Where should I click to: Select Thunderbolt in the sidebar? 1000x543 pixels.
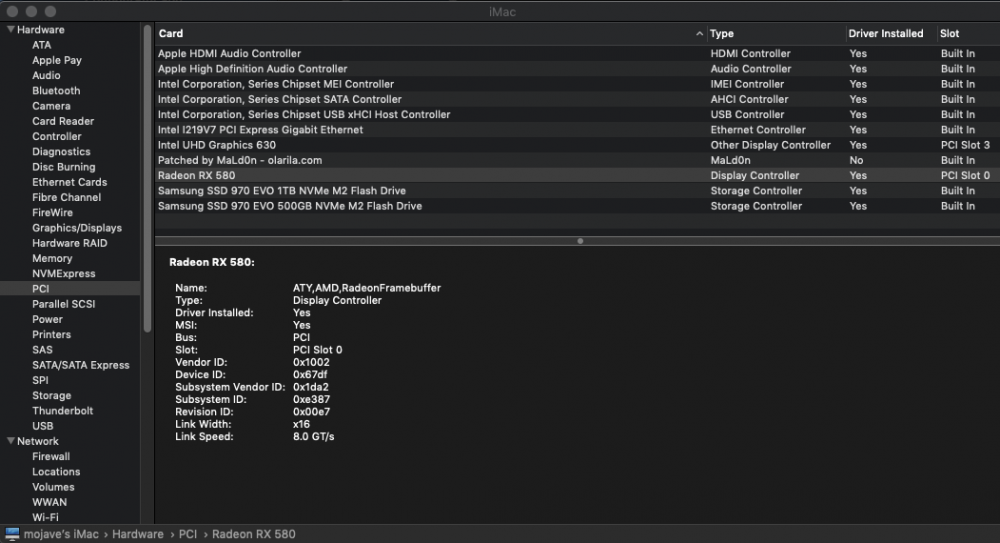[62, 411]
